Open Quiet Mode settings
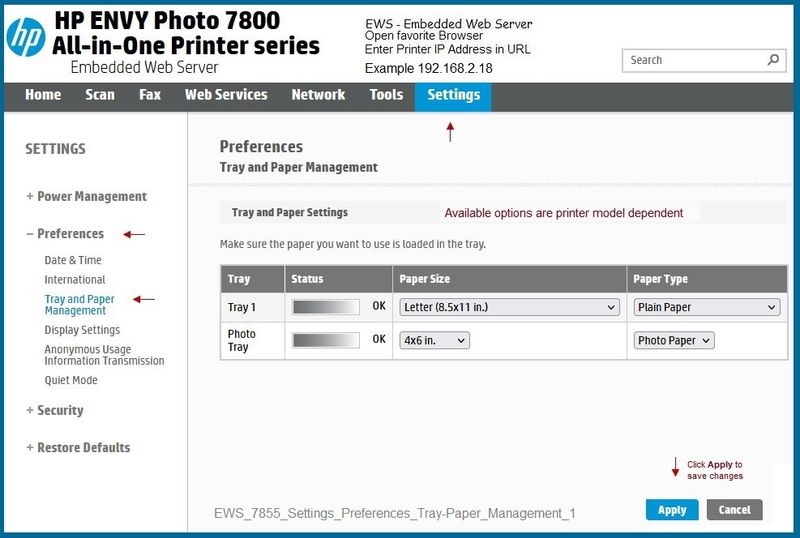The height and width of the screenshot is (538, 800). [71, 380]
